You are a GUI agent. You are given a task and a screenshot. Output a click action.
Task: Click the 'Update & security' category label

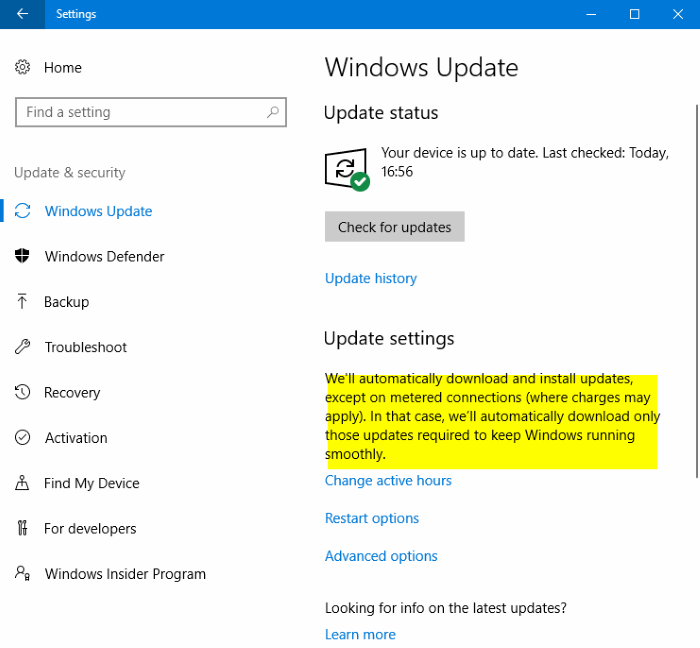coord(70,173)
